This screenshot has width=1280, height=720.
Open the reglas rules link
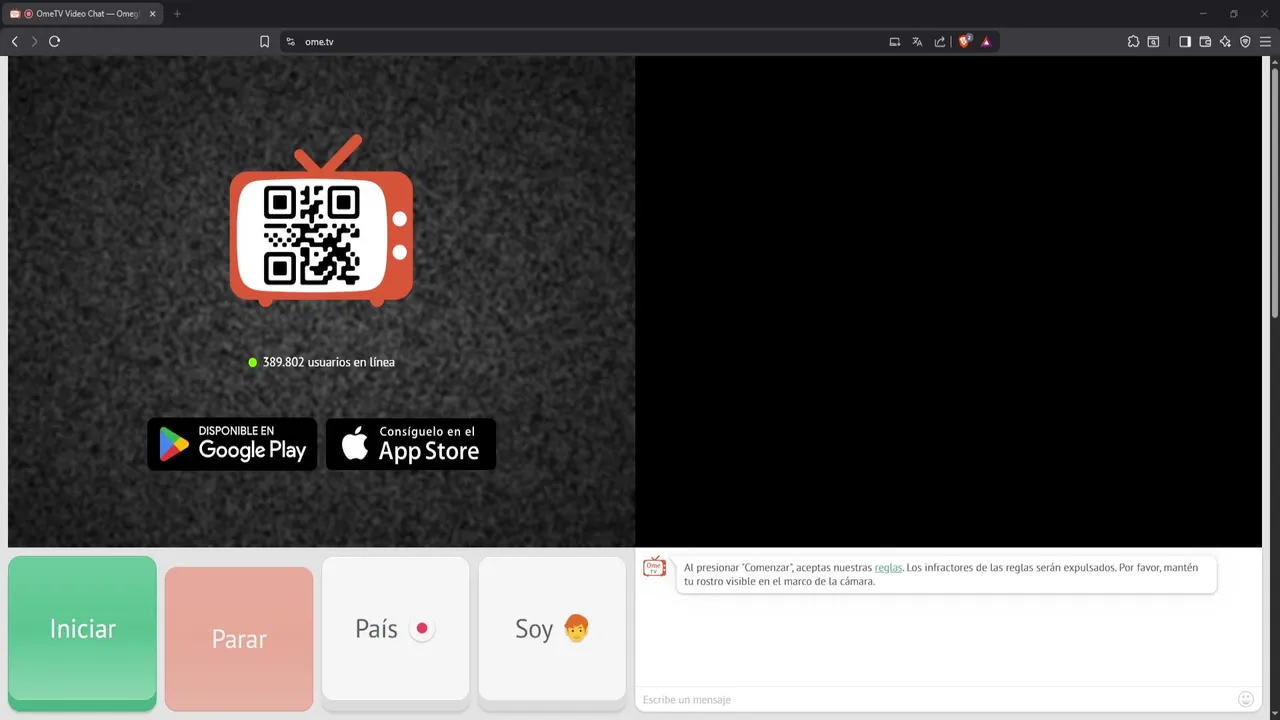point(888,568)
